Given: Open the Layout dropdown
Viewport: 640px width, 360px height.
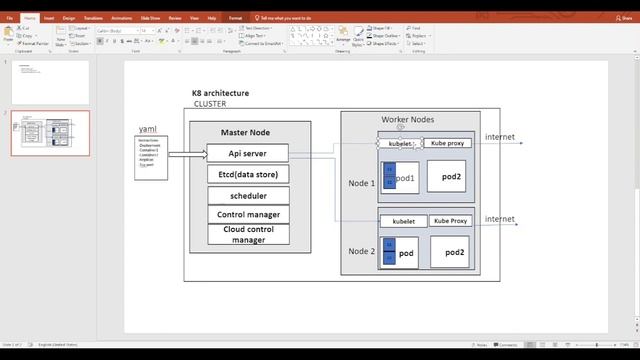Looking at the screenshot, I should (x=80, y=28).
